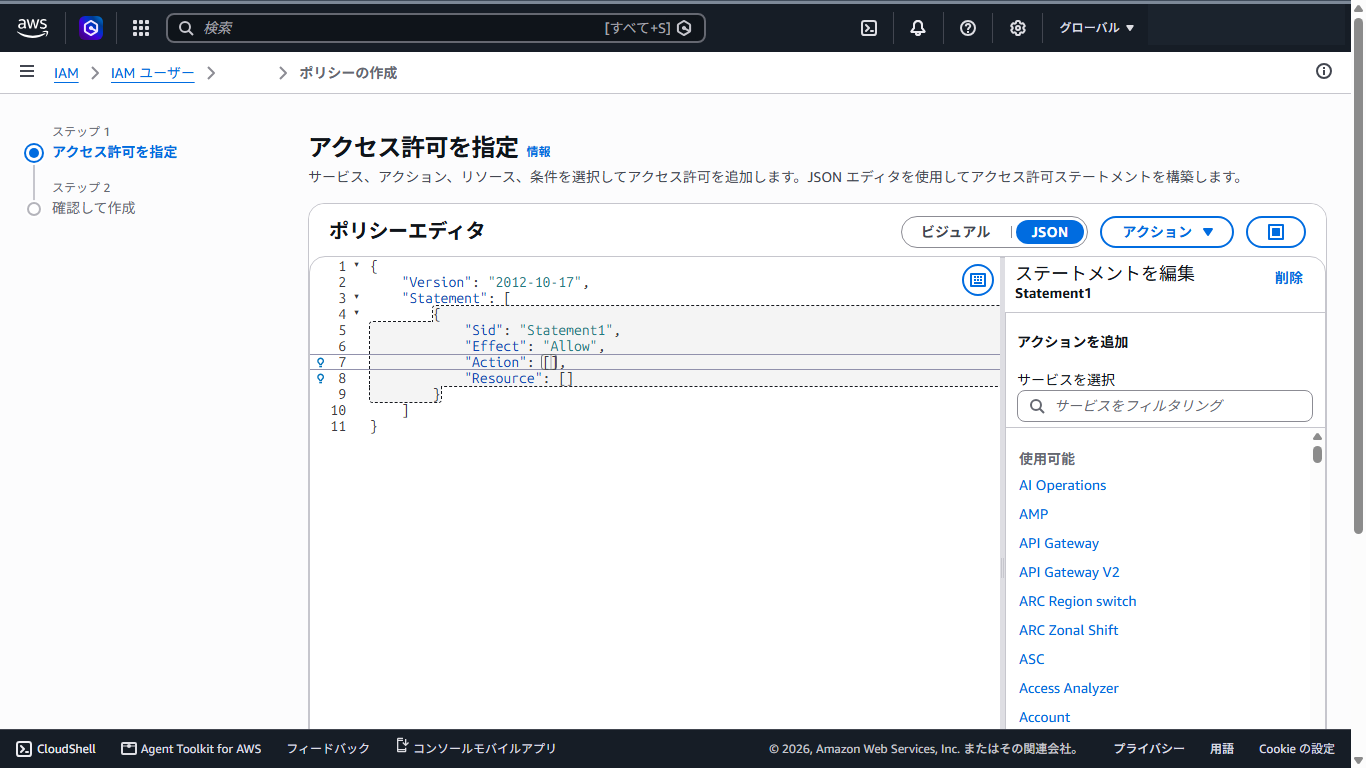
Task: Launch CloudShell from the top bar icon
Action: 869,28
